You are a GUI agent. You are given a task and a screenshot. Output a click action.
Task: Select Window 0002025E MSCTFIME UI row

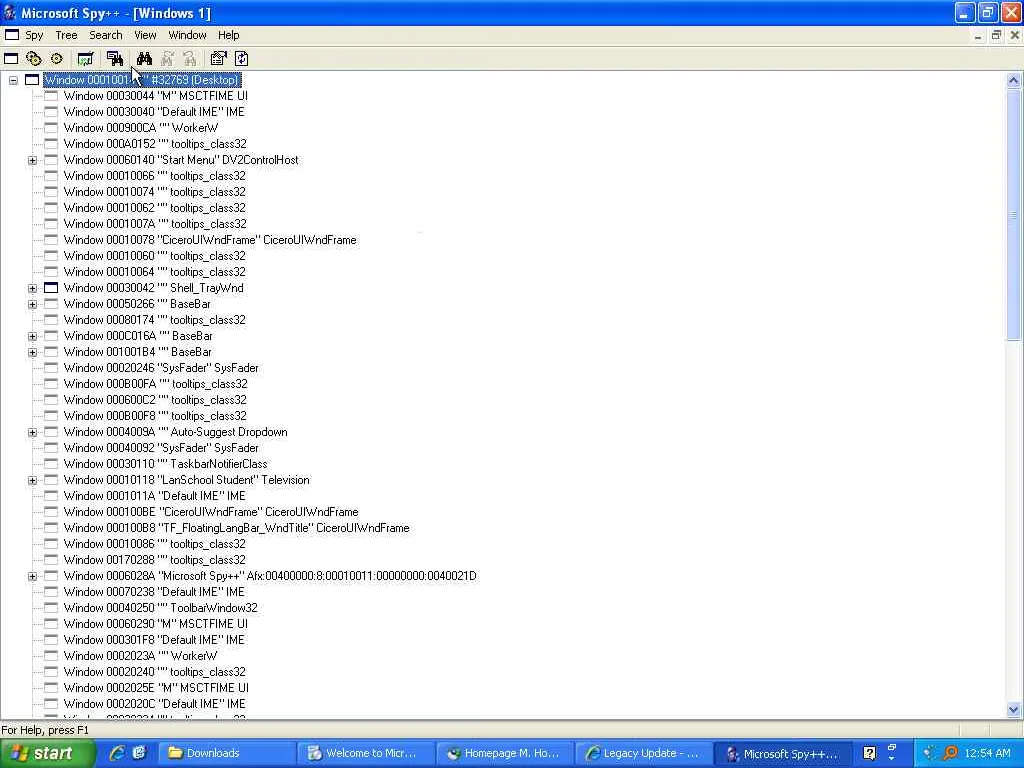click(156, 688)
